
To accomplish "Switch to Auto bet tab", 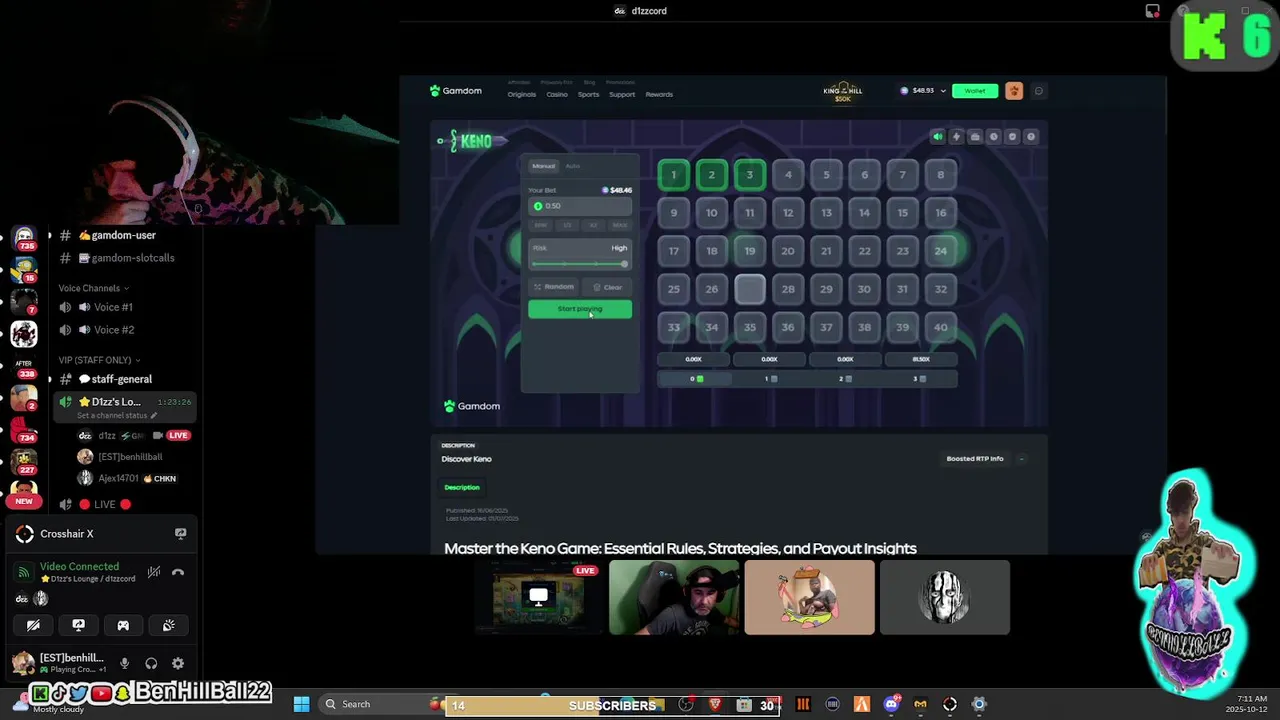I will (572, 166).
